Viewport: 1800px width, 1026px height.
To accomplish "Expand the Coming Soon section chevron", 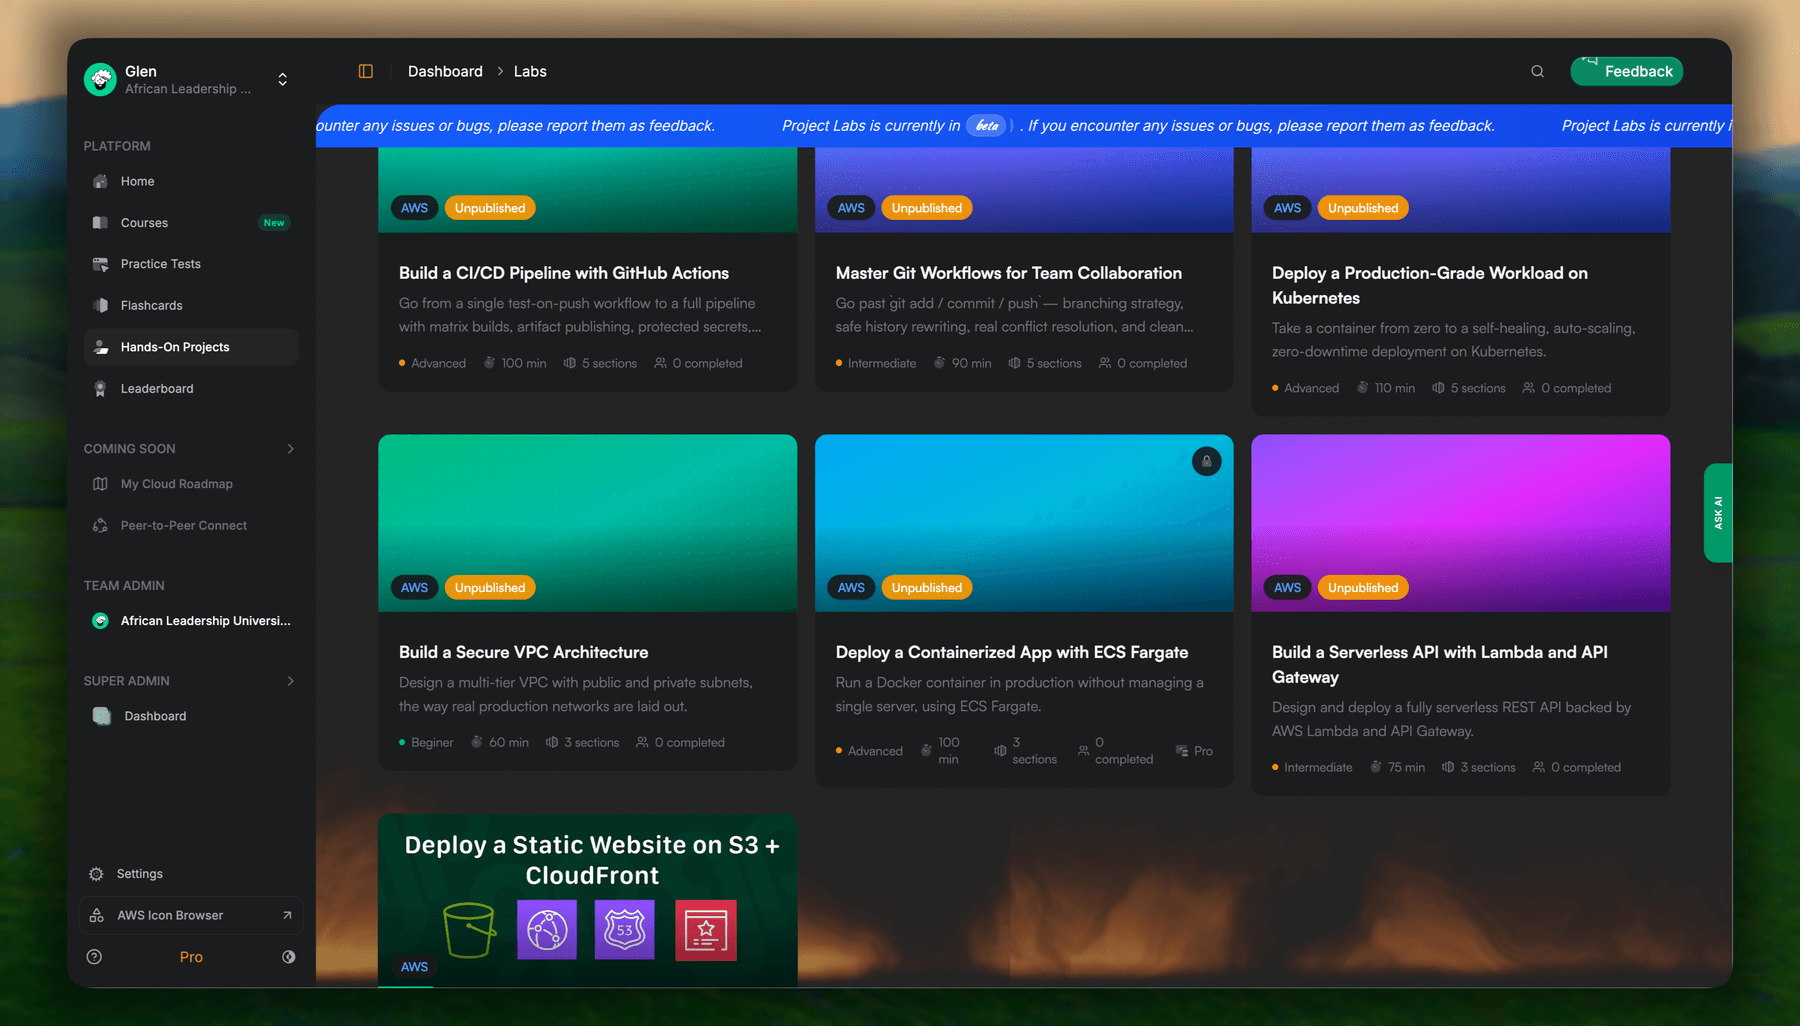I will 290,449.
